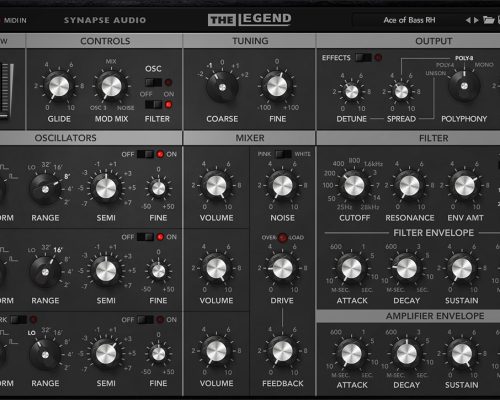500x400 pixels.
Task: Toggle the EFFECTS switch in Output
Action: (x=364, y=58)
